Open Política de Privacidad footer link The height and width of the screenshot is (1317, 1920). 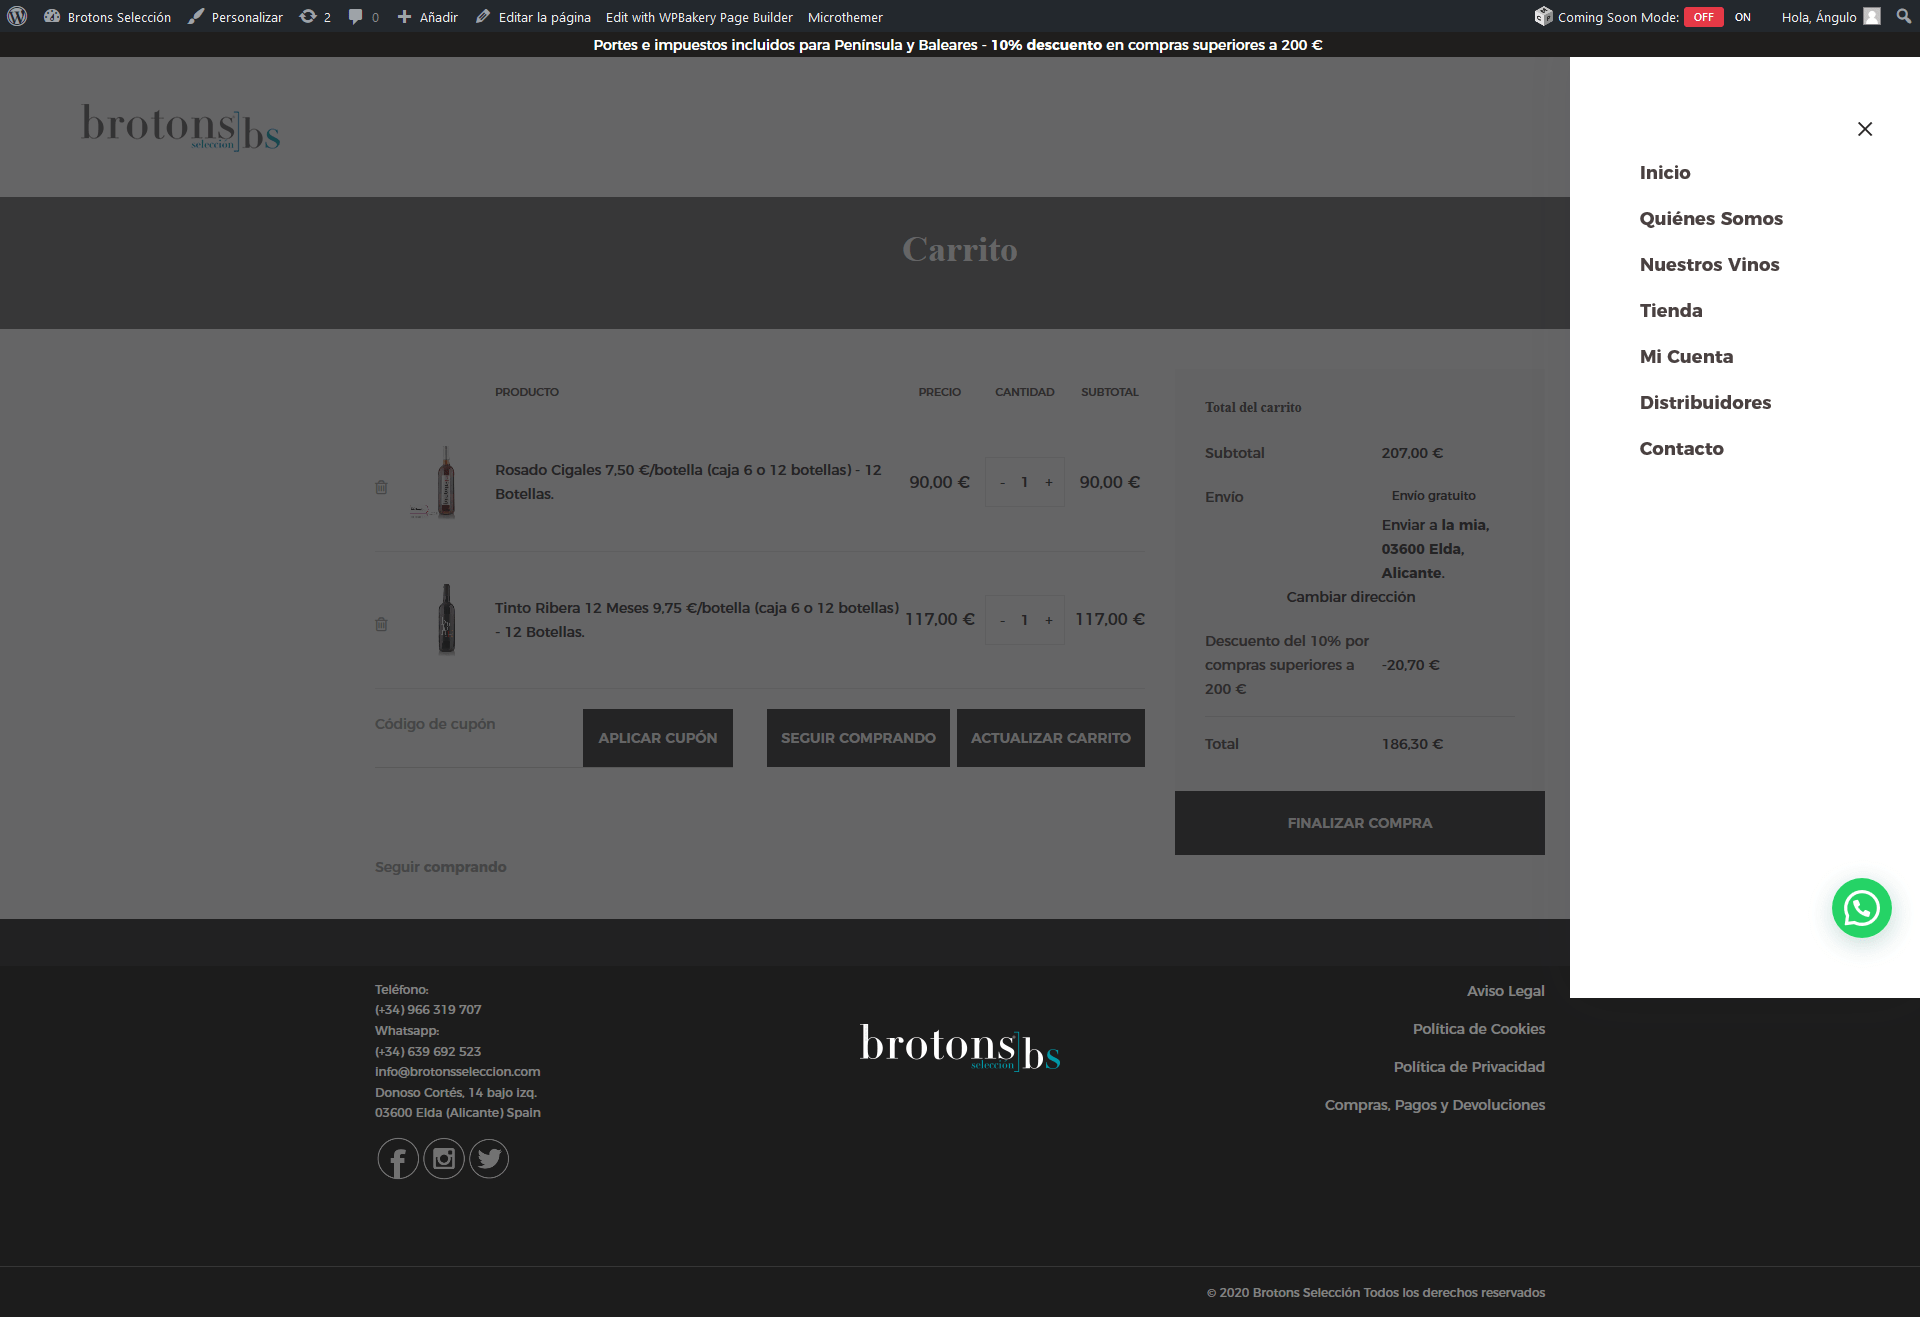(1469, 1067)
